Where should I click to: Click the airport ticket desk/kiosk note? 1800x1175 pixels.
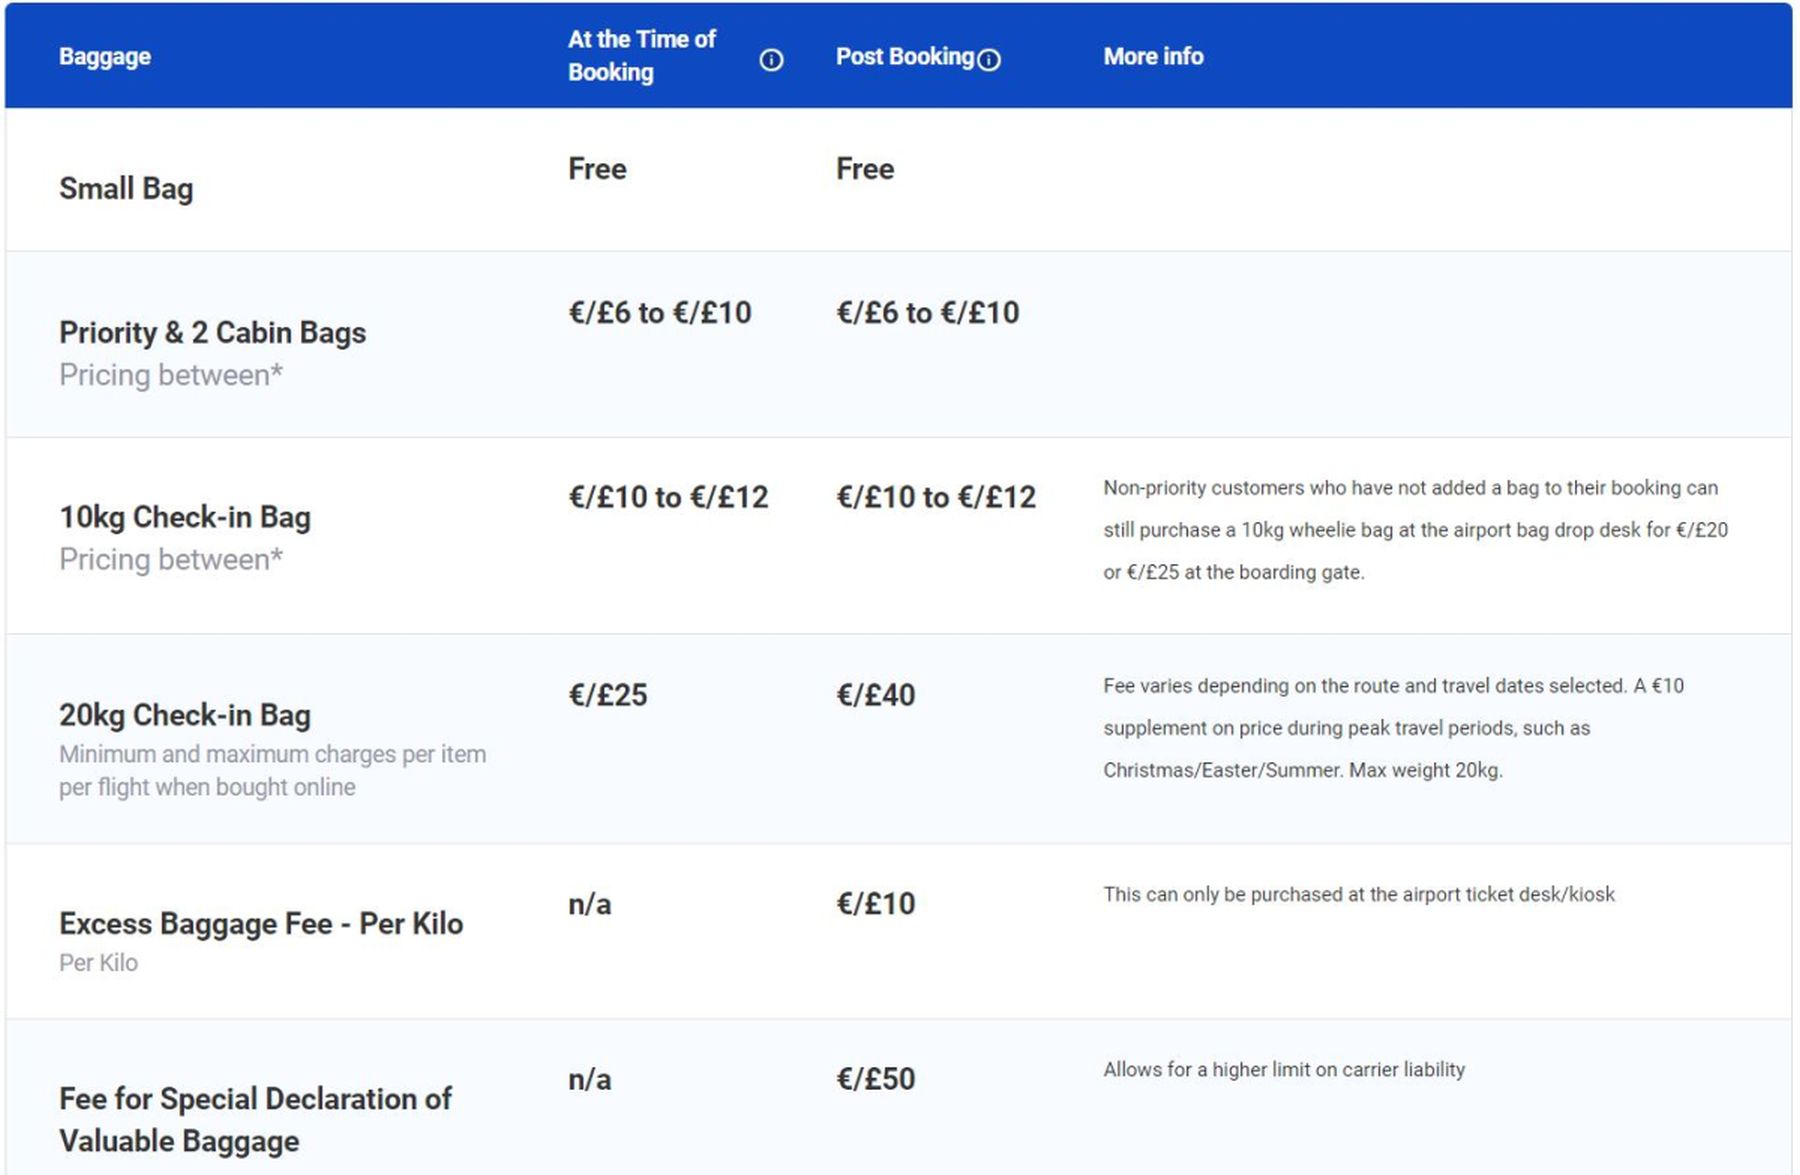coord(1359,894)
